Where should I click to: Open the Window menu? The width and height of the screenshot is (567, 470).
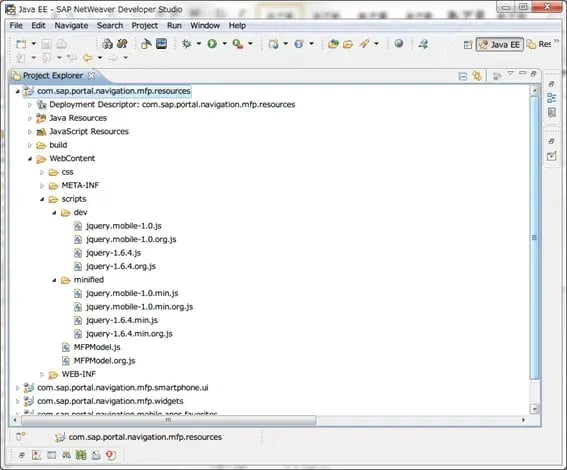tap(205, 26)
